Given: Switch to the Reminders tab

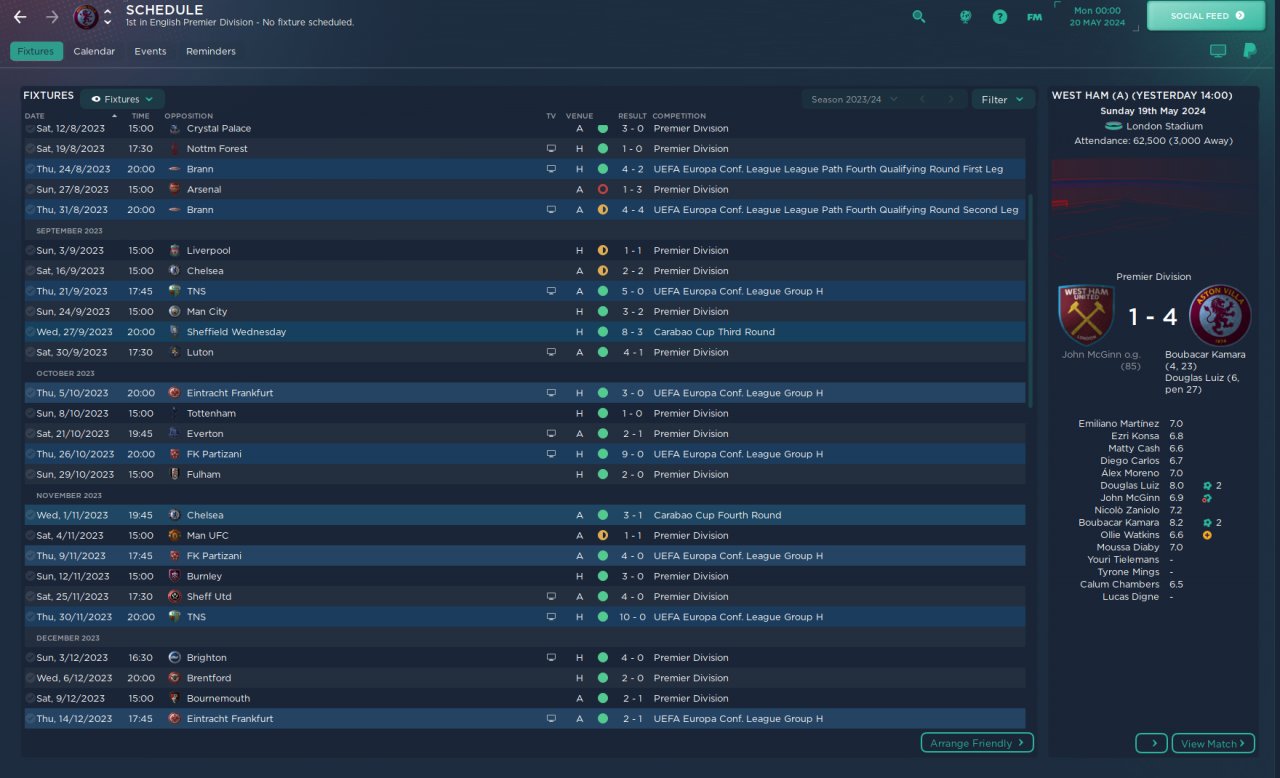Looking at the screenshot, I should (211, 51).
